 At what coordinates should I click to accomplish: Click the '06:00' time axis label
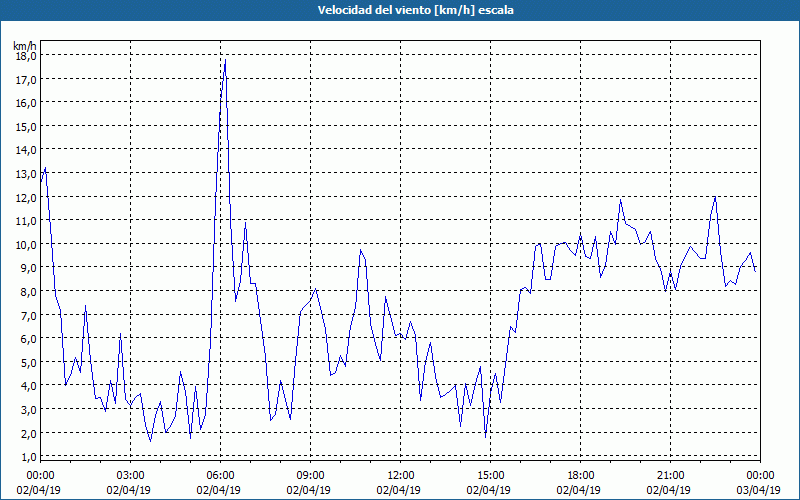pyautogui.click(x=220, y=476)
